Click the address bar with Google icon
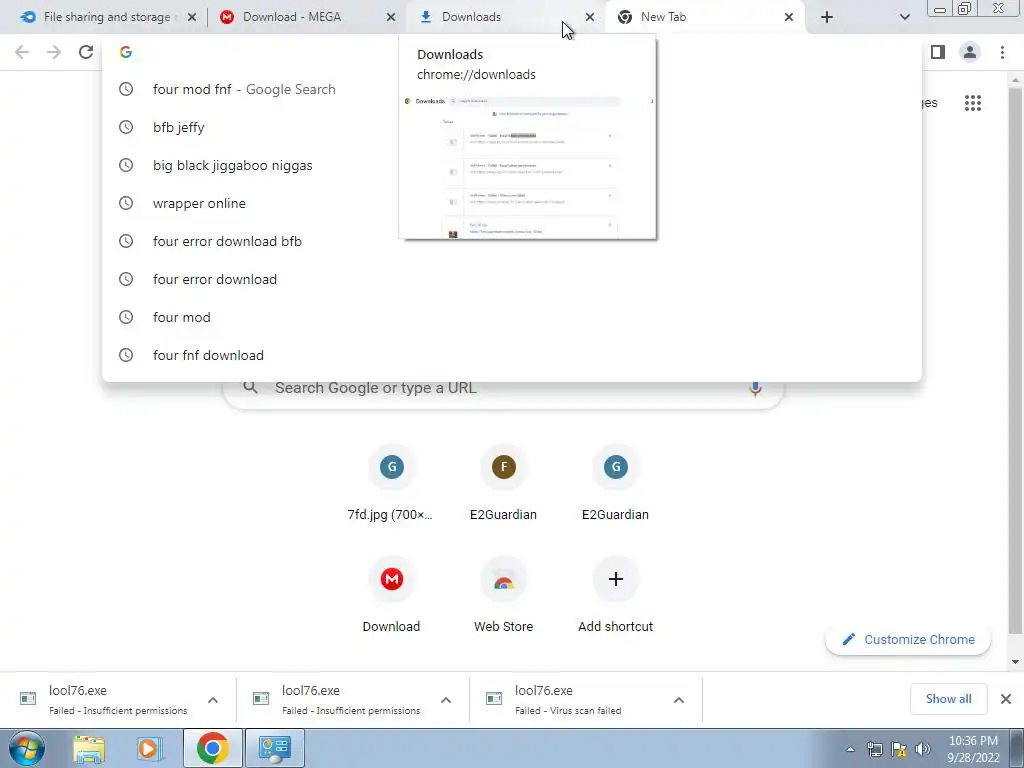Viewport: 1024px width, 768px height. coord(511,52)
